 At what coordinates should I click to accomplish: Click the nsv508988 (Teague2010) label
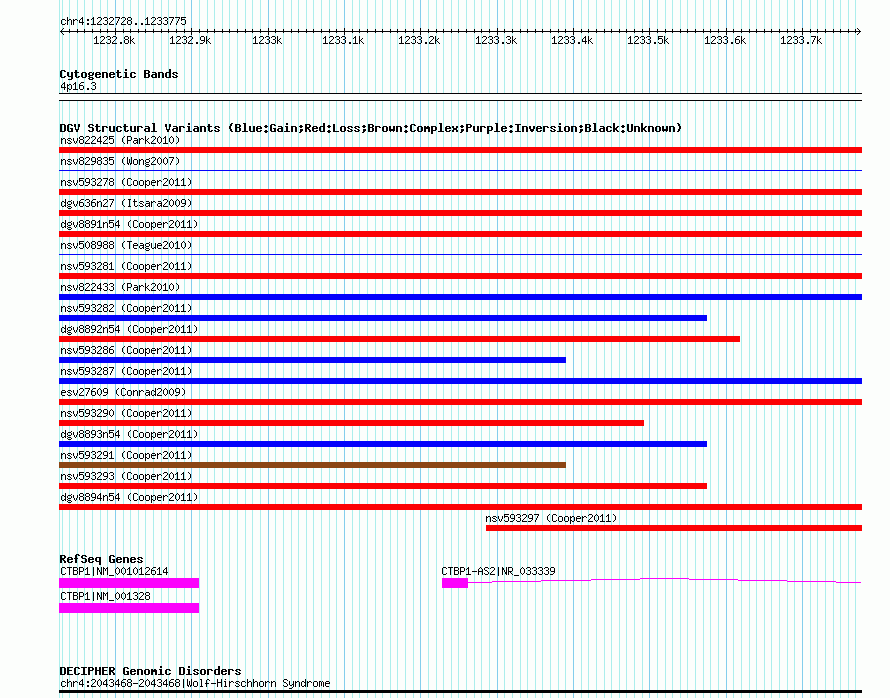126,245
